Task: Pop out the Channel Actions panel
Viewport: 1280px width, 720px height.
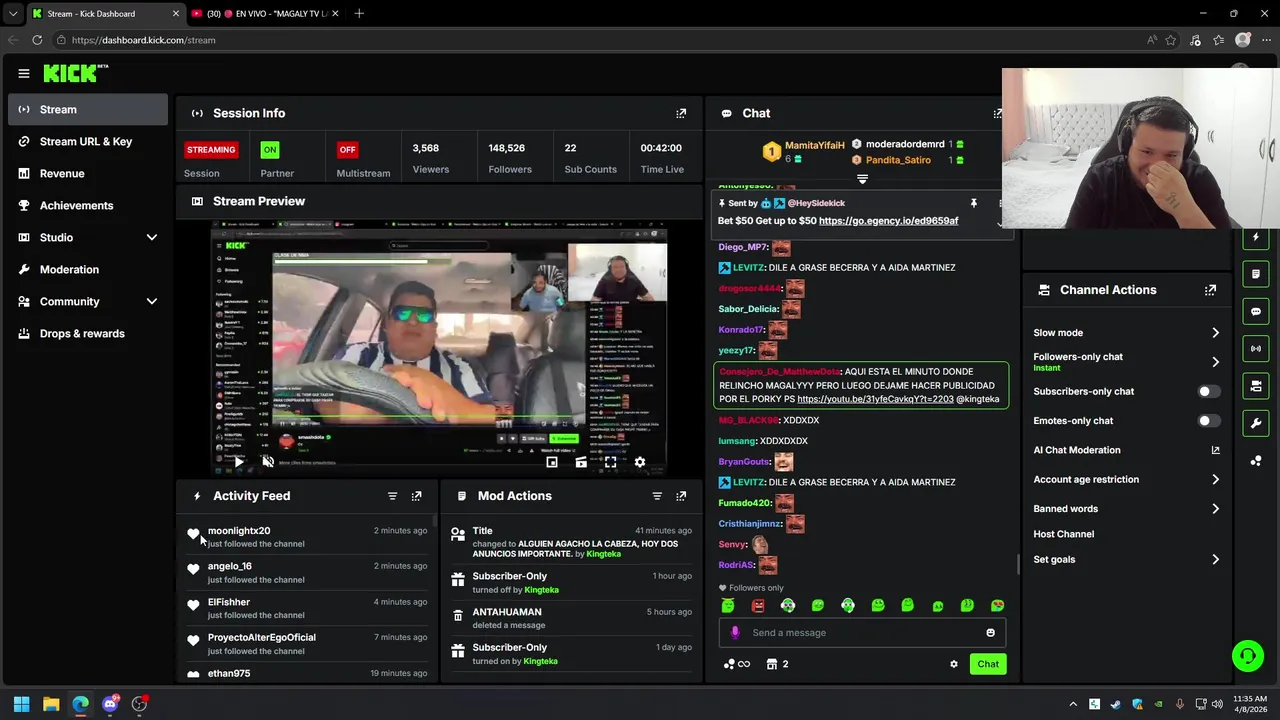Action: pos(1210,290)
